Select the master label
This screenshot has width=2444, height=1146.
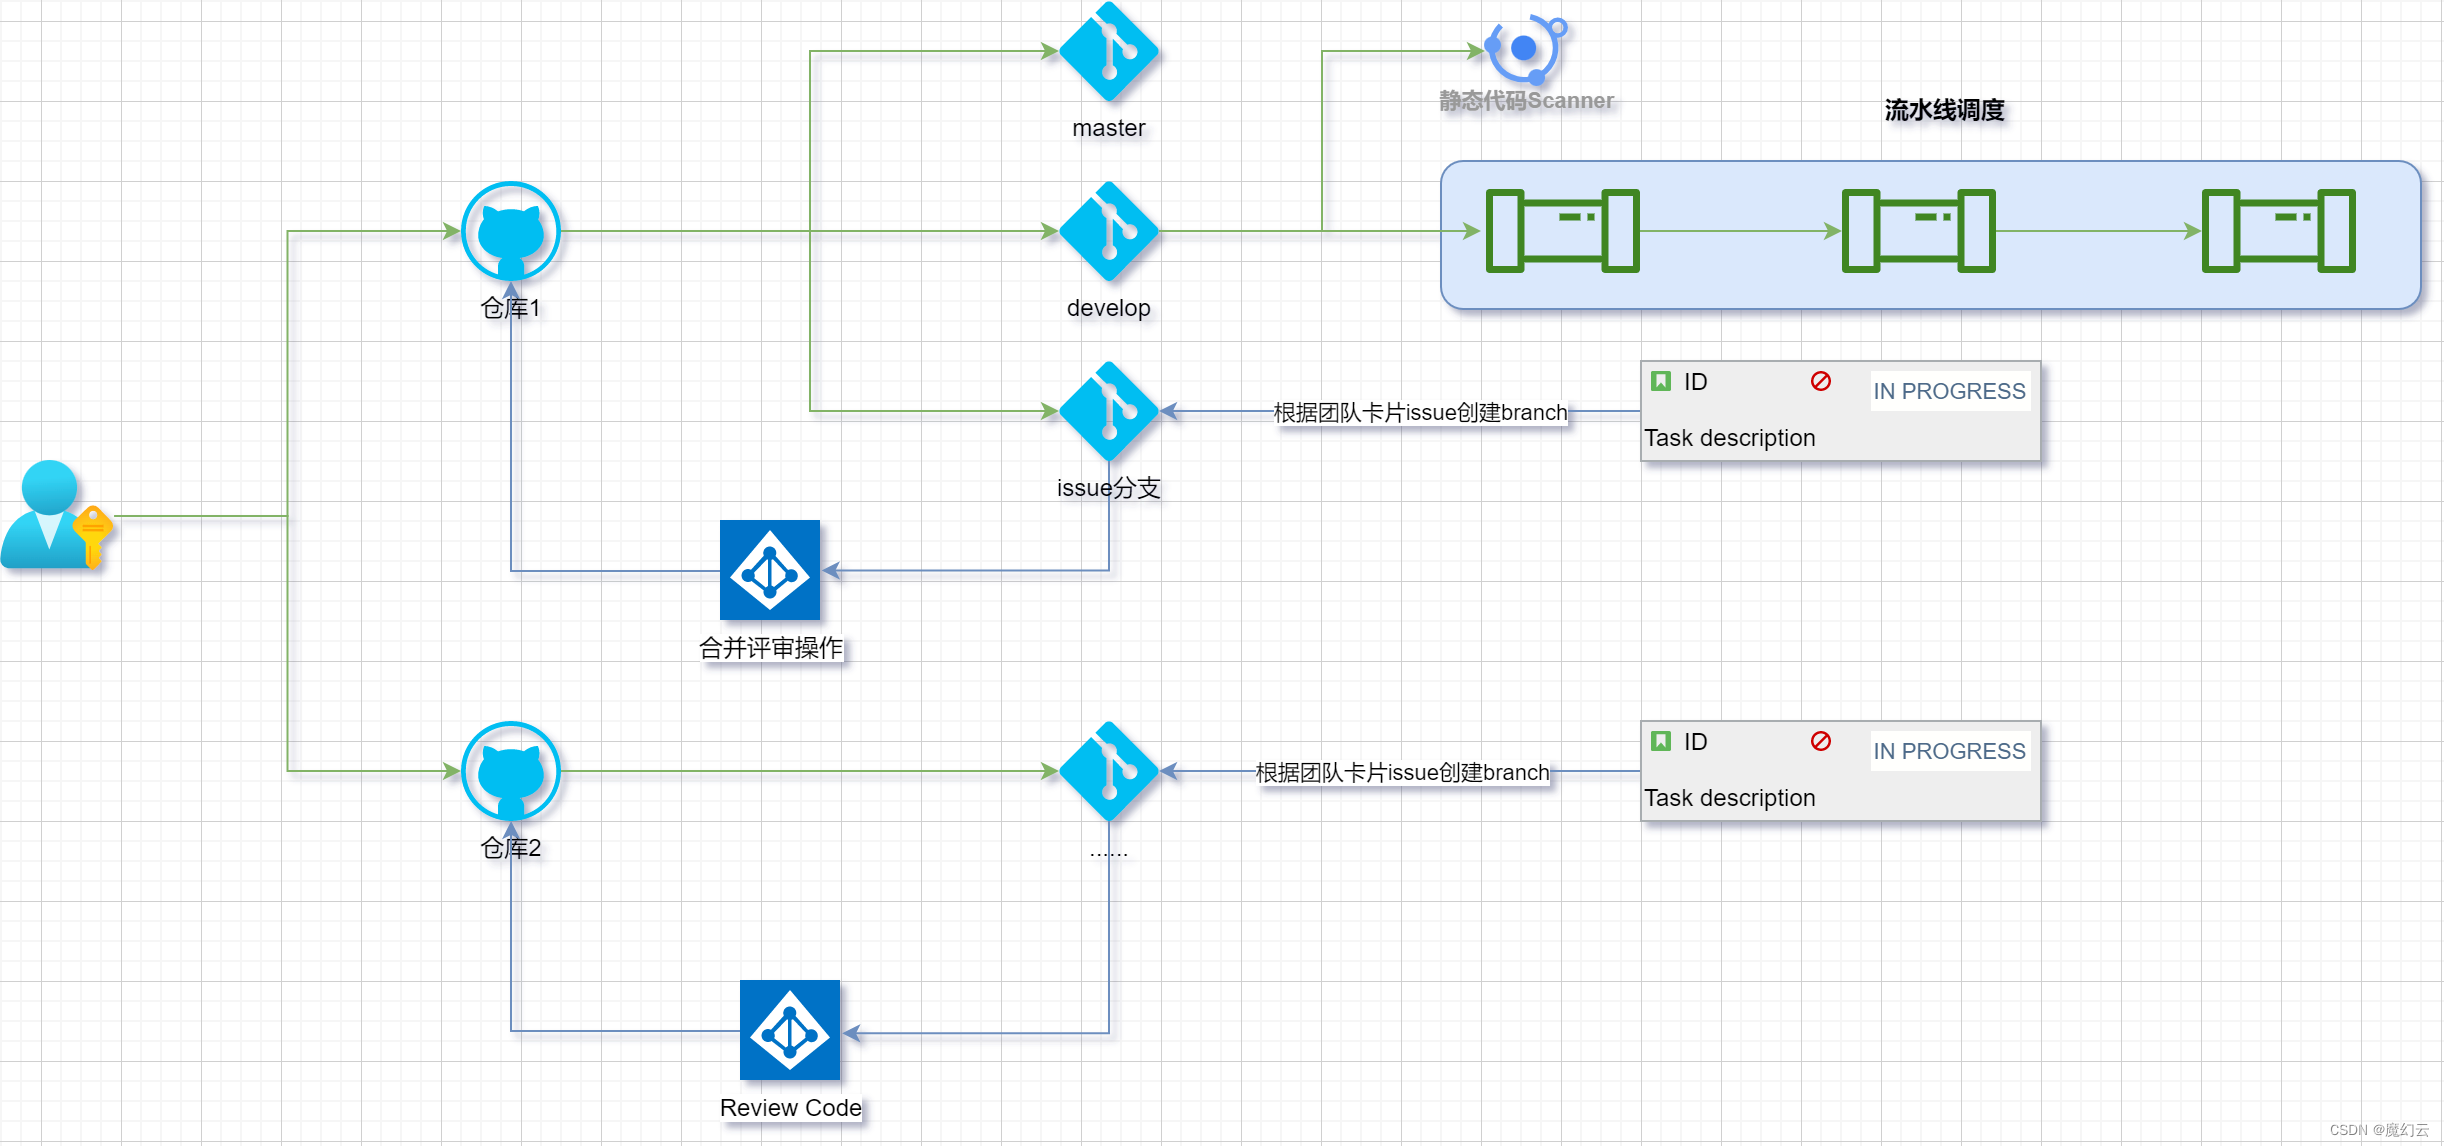(x=1109, y=128)
